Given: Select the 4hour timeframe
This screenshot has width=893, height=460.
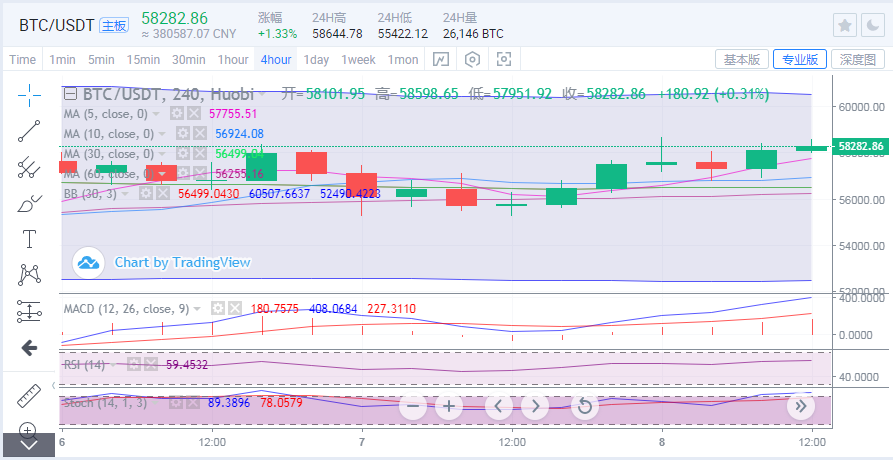Looking at the screenshot, I should point(276,60).
